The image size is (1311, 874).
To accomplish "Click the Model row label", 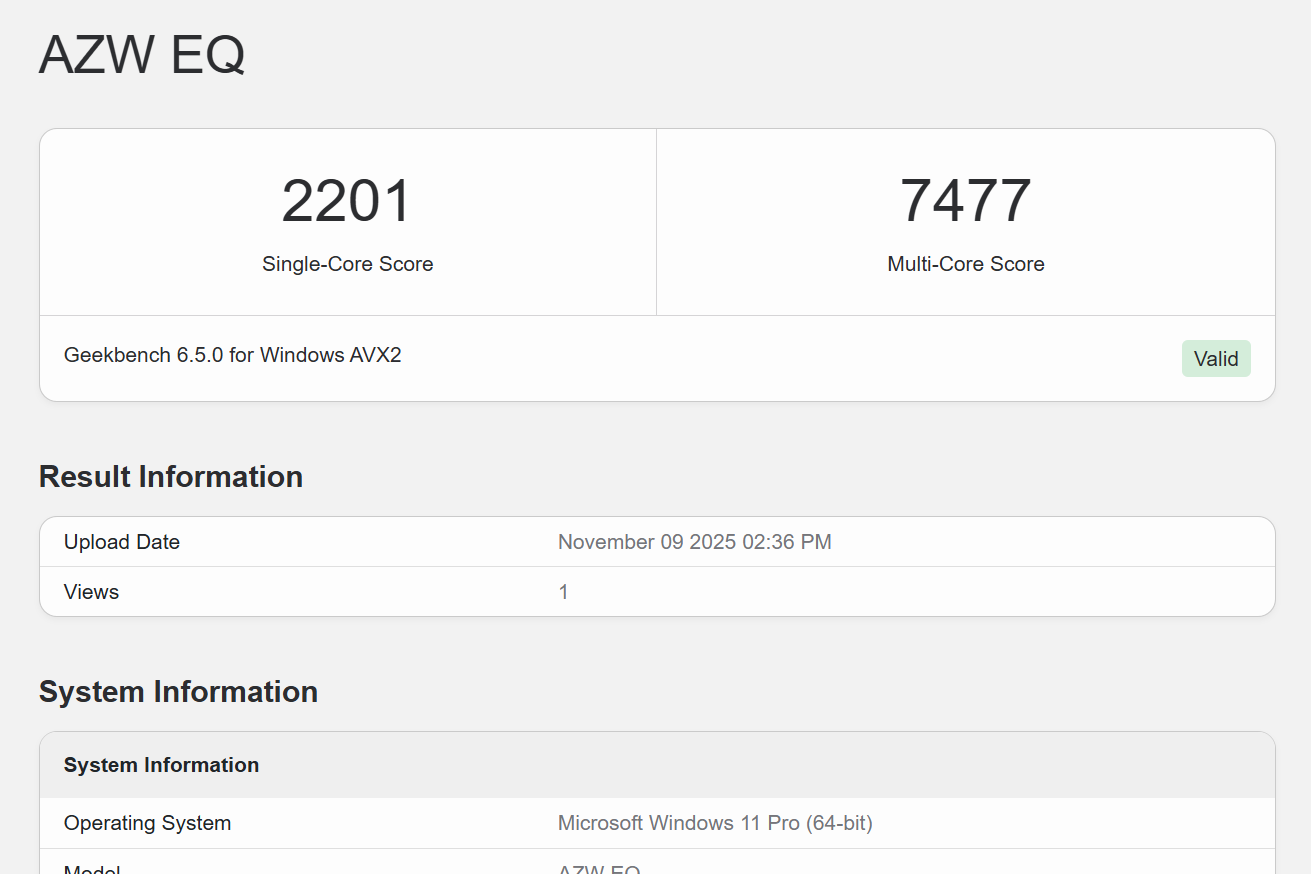I will pos(92,868).
